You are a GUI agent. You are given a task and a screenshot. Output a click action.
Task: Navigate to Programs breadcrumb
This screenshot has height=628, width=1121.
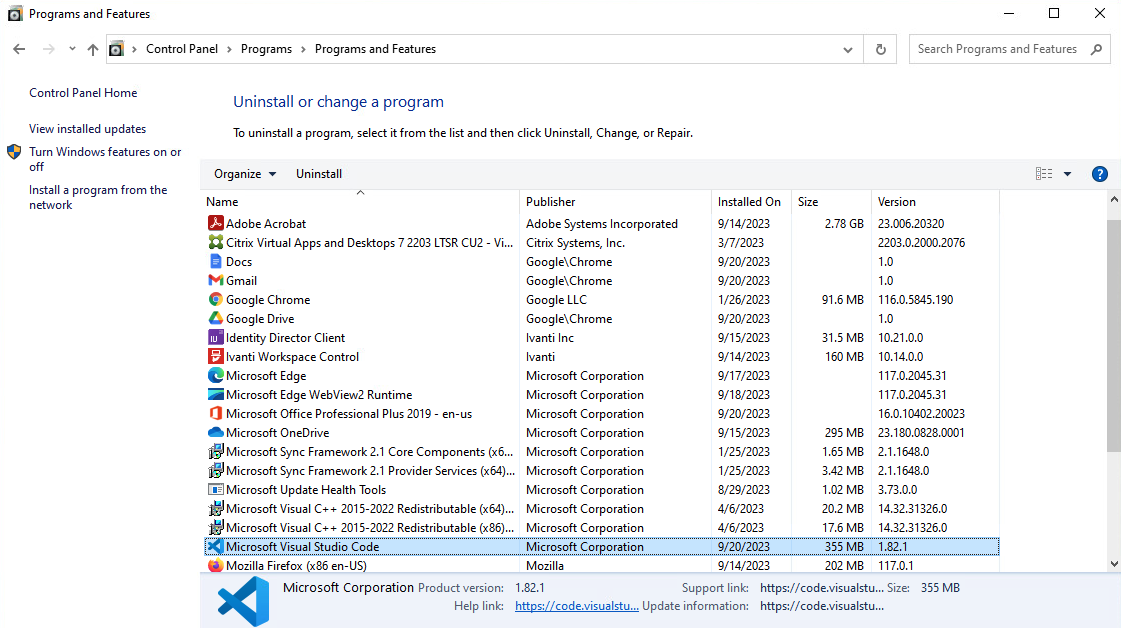pyautogui.click(x=266, y=49)
